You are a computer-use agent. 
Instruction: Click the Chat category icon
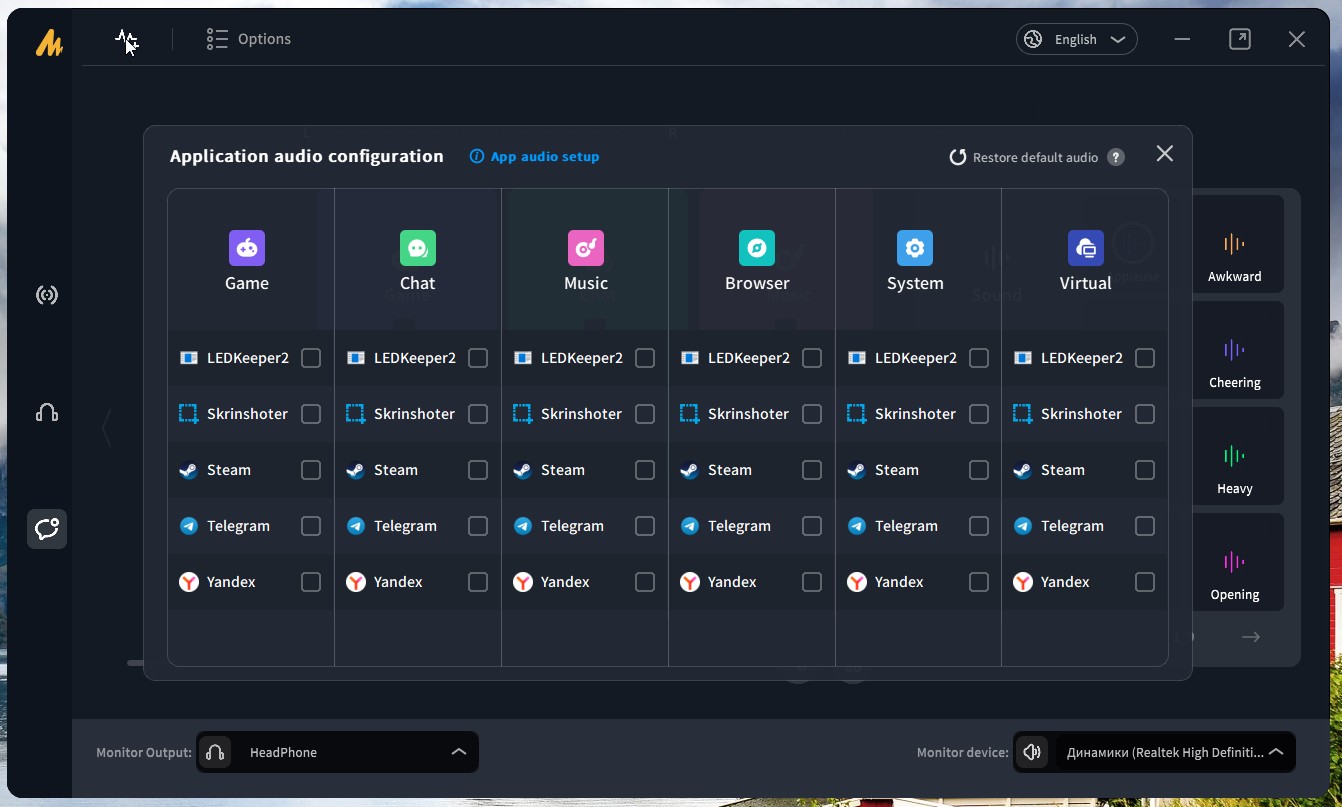tap(418, 248)
